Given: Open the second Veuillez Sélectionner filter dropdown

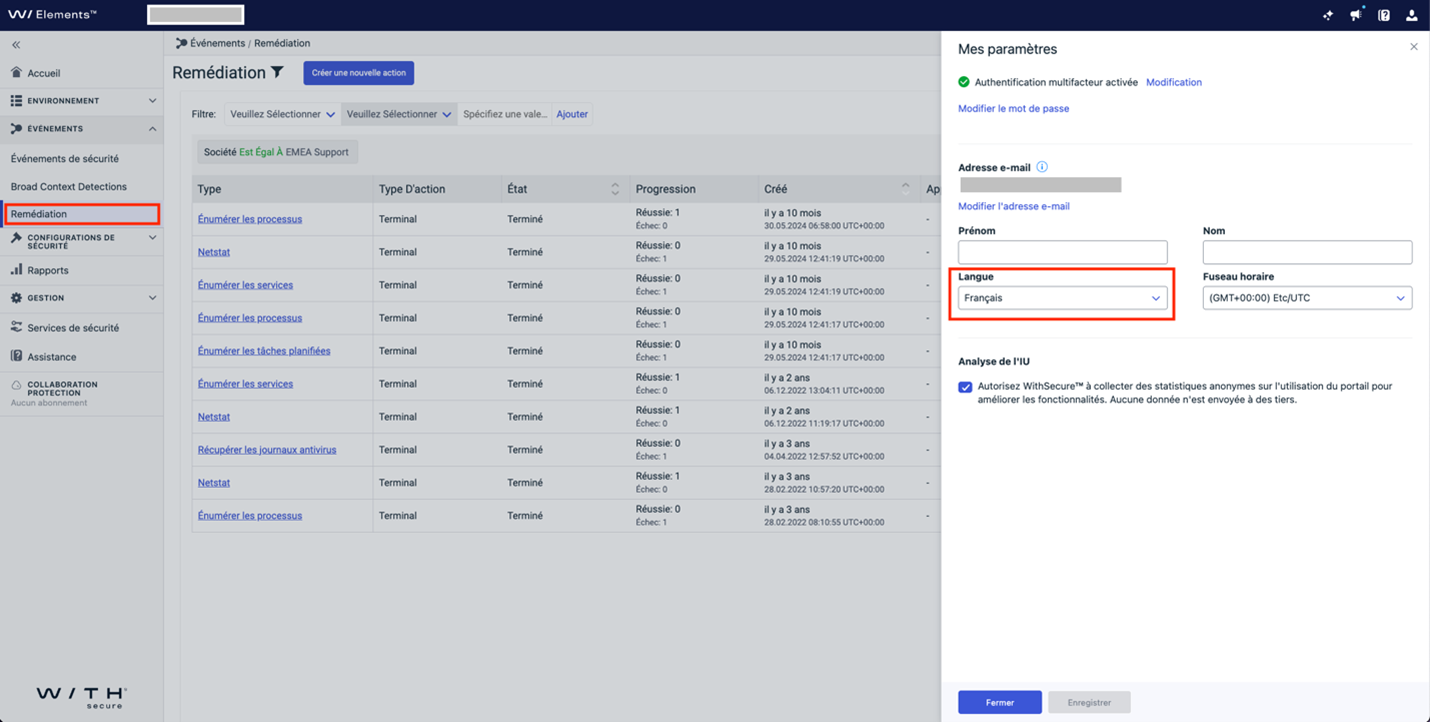Looking at the screenshot, I should pyautogui.click(x=399, y=114).
